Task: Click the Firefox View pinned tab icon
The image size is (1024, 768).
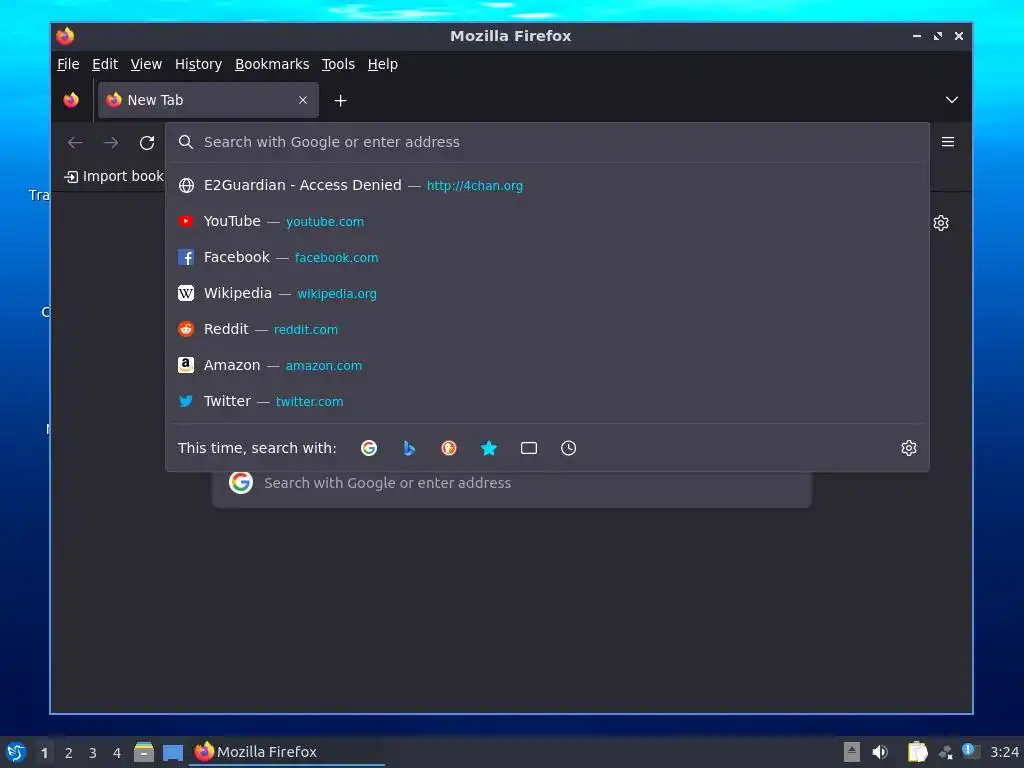Action: point(71,100)
